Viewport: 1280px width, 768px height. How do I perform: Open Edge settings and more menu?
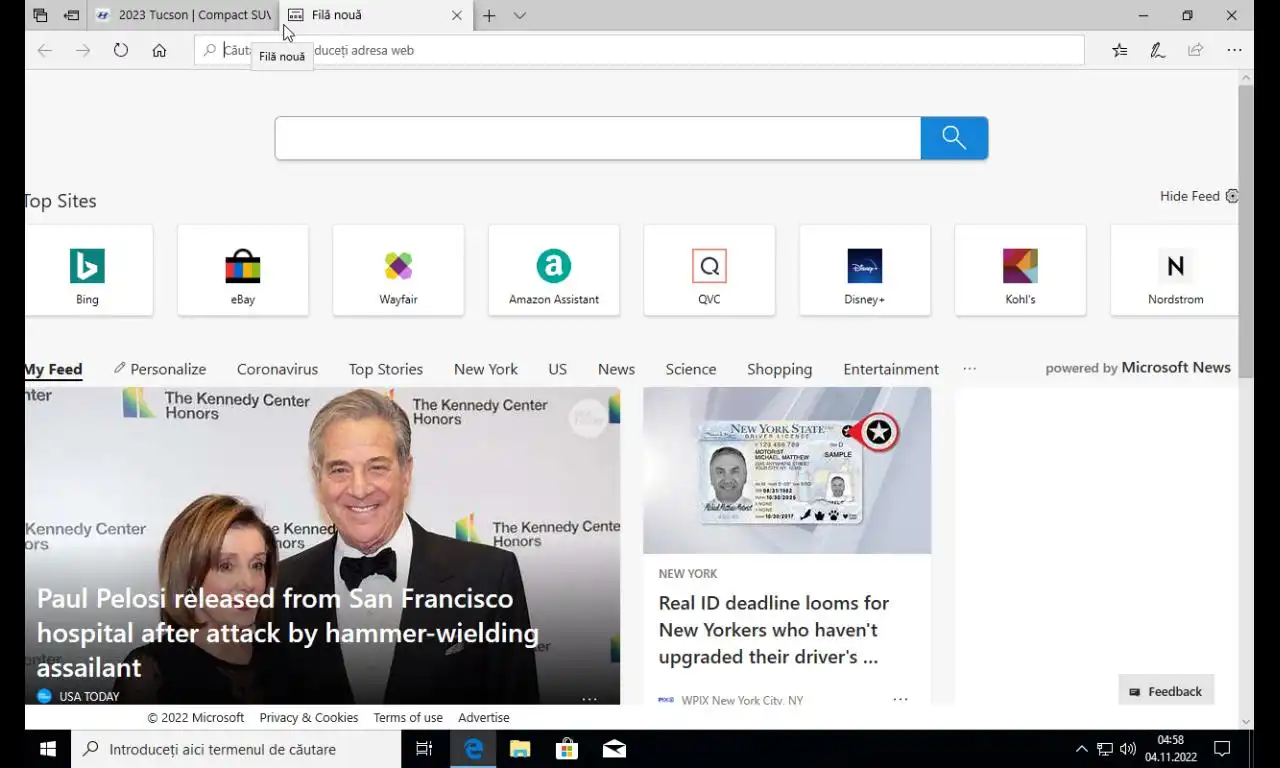click(x=1234, y=50)
